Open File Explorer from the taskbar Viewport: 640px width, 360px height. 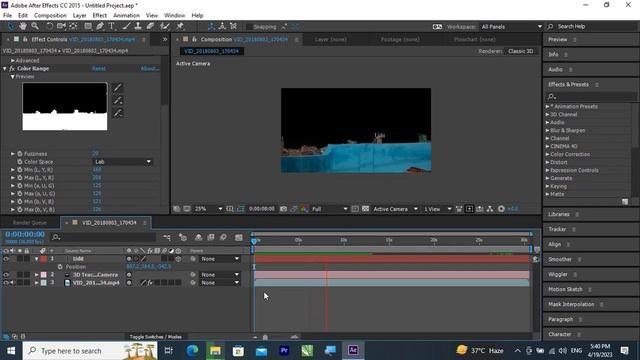216,350
